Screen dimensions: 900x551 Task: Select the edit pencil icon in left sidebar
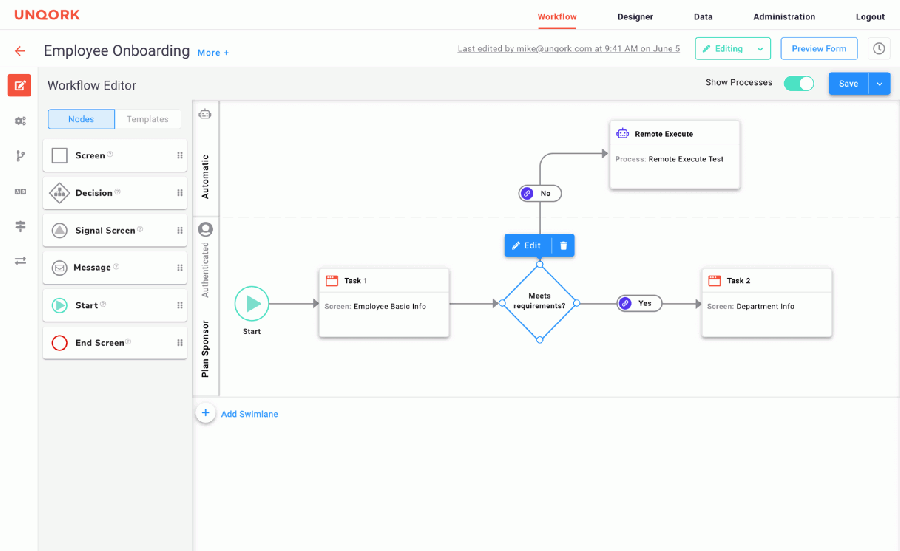click(20, 86)
